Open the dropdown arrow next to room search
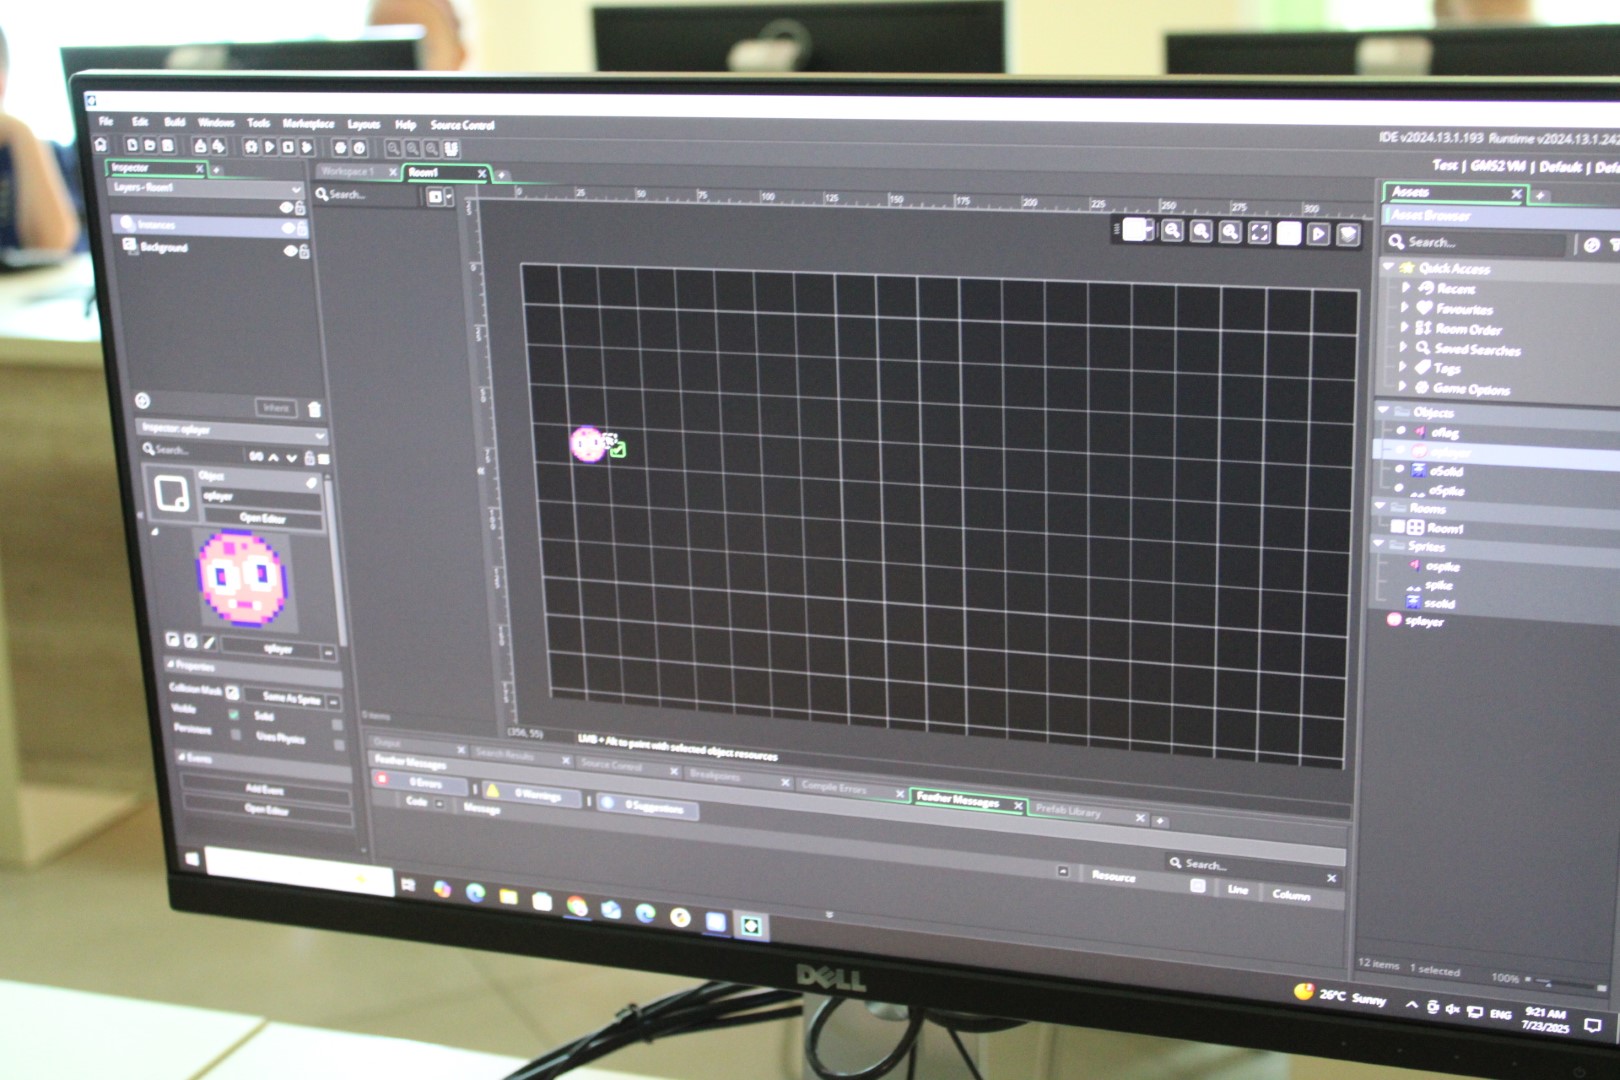Image resolution: width=1620 pixels, height=1080 pixels. pos(449,197)
